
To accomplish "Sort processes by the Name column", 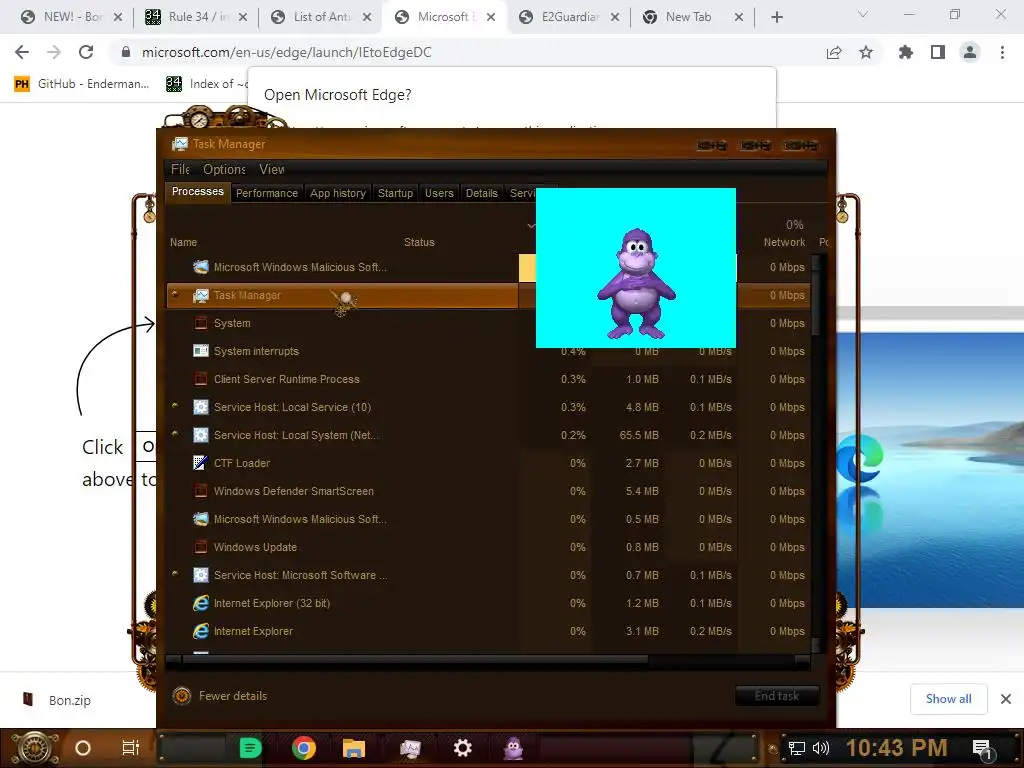I will click(184, 242).
